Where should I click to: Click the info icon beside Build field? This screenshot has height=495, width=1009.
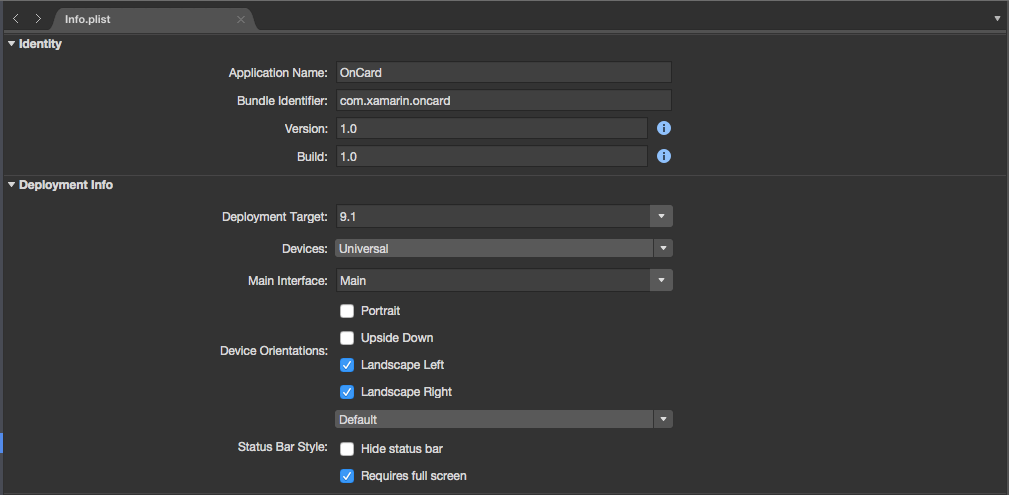point(663,156)
